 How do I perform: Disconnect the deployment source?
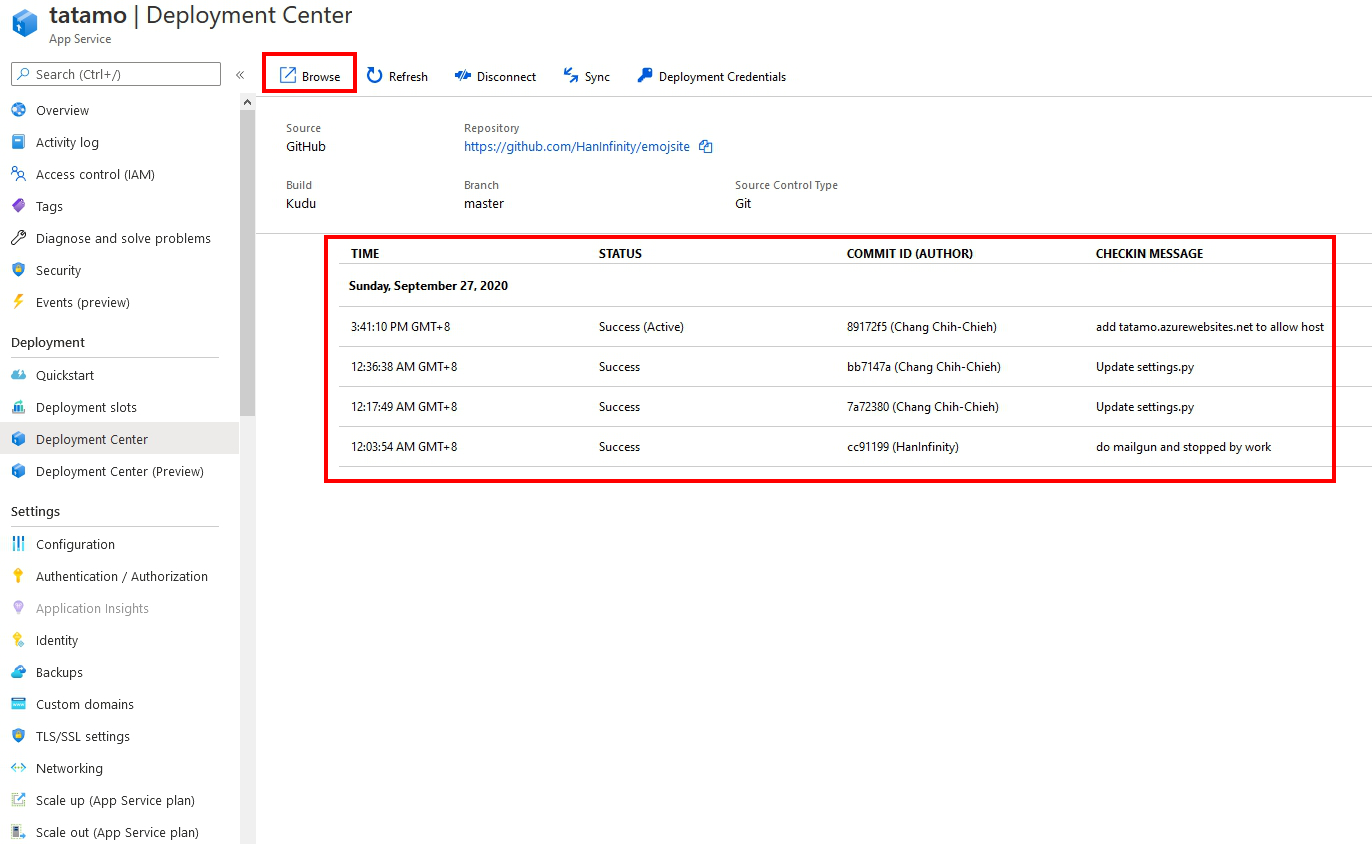pos(495,76)
